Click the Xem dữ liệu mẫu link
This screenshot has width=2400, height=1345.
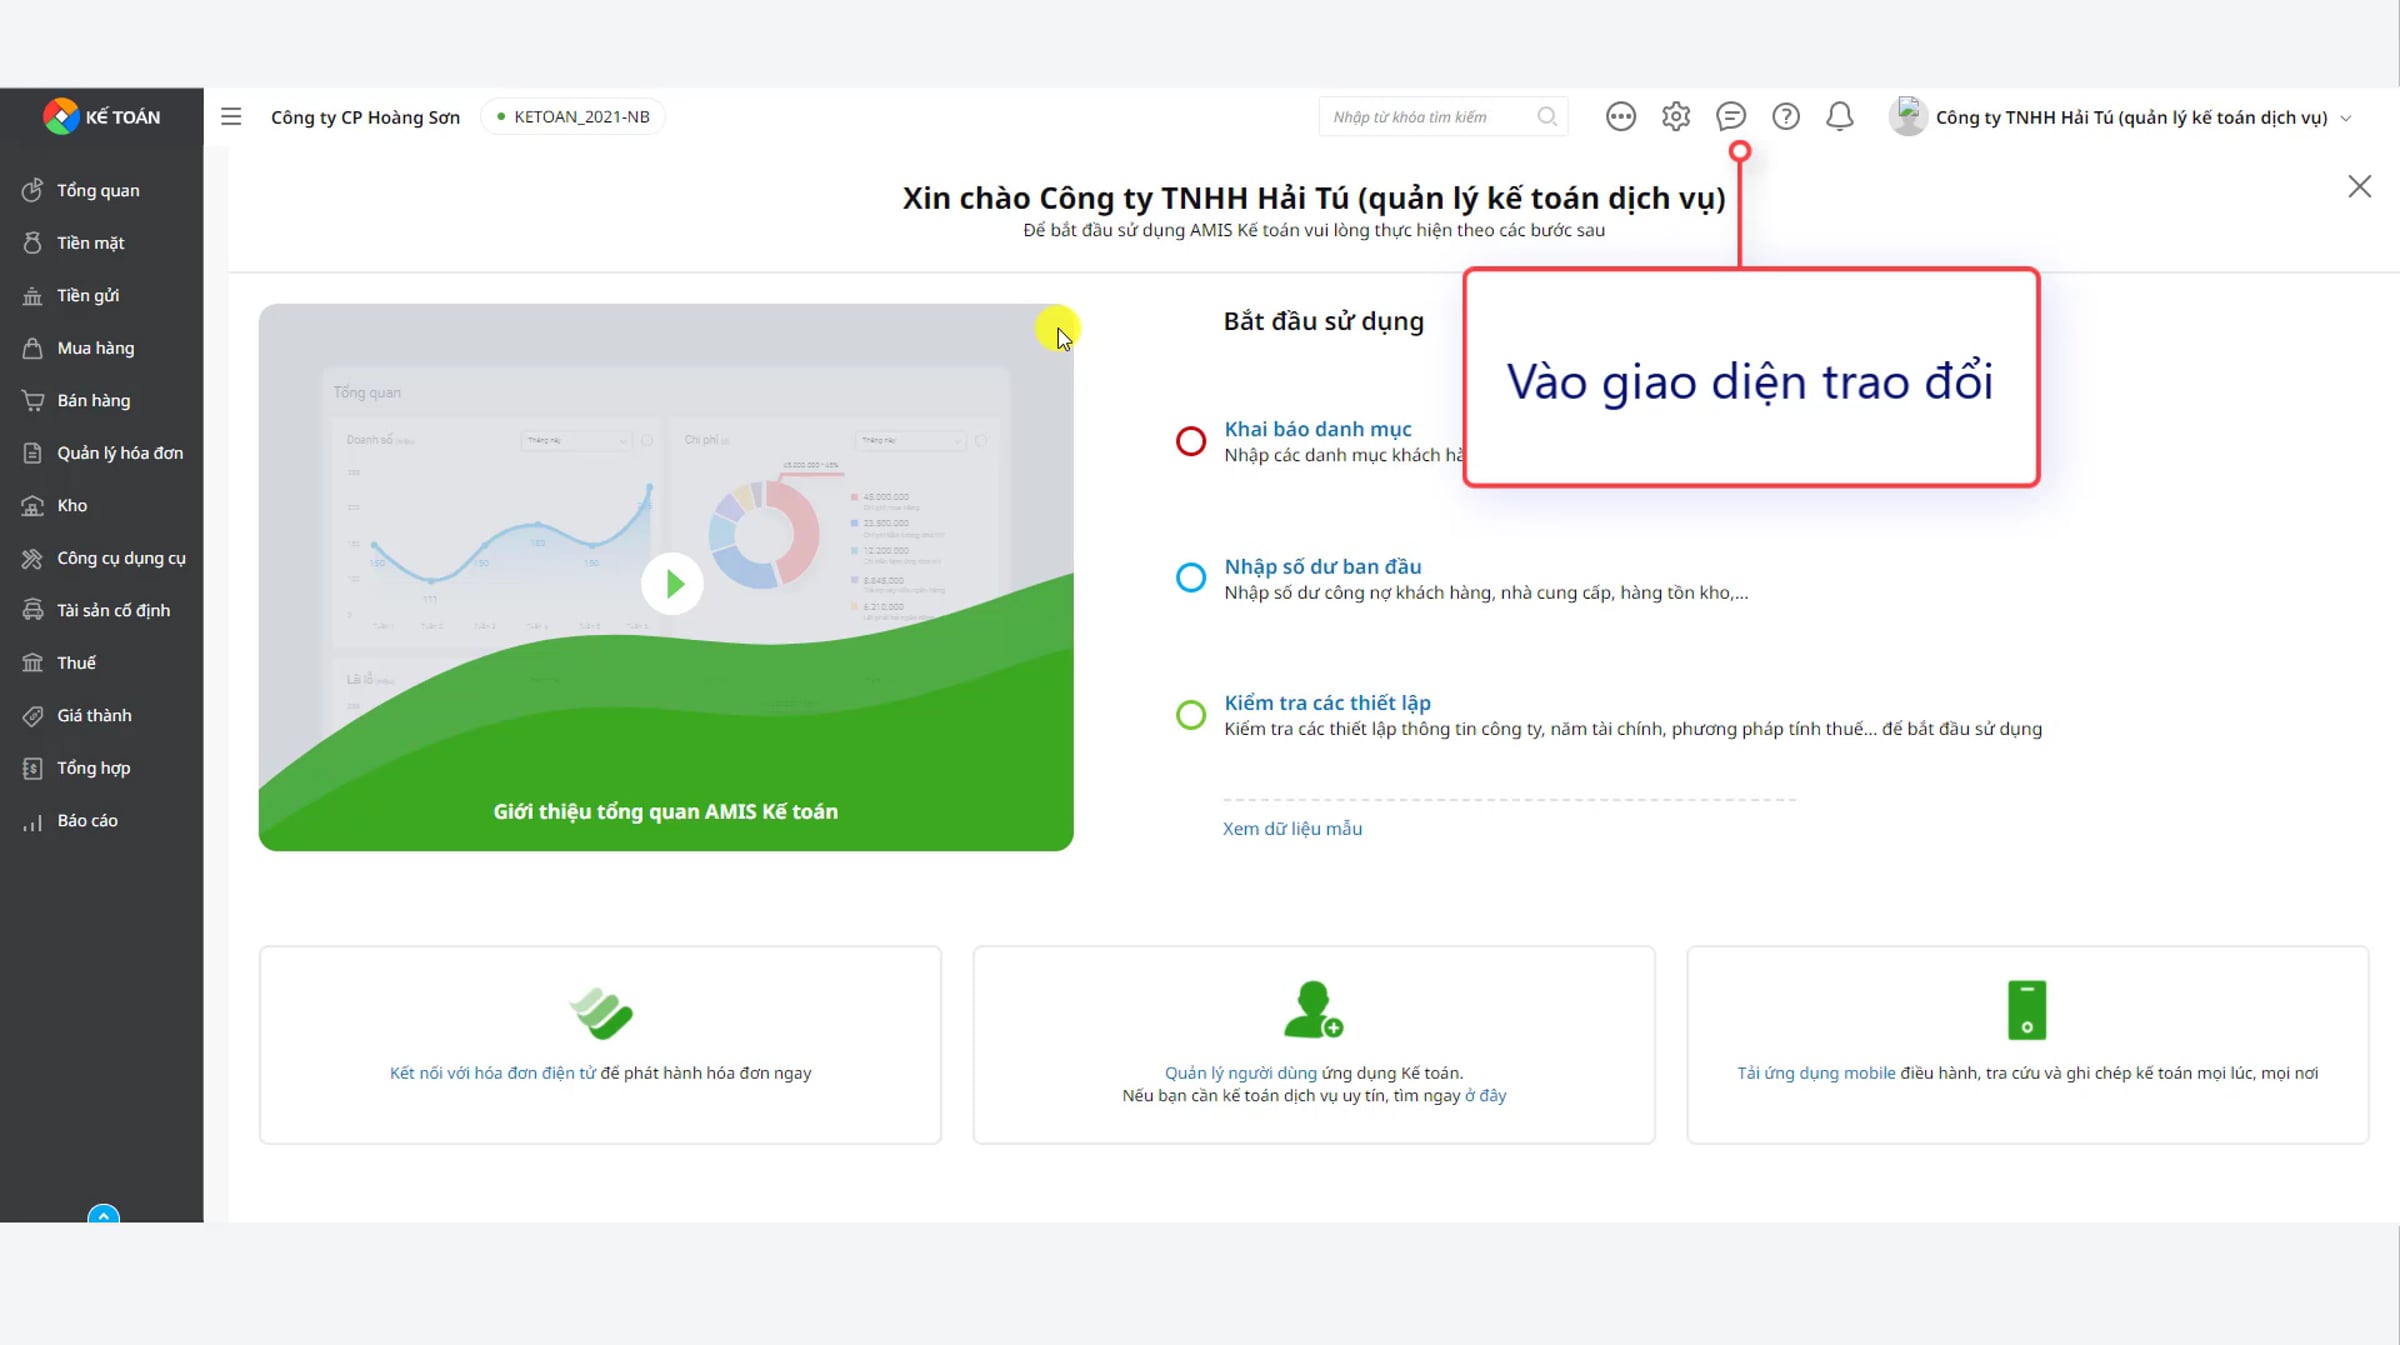point(1292,829)
